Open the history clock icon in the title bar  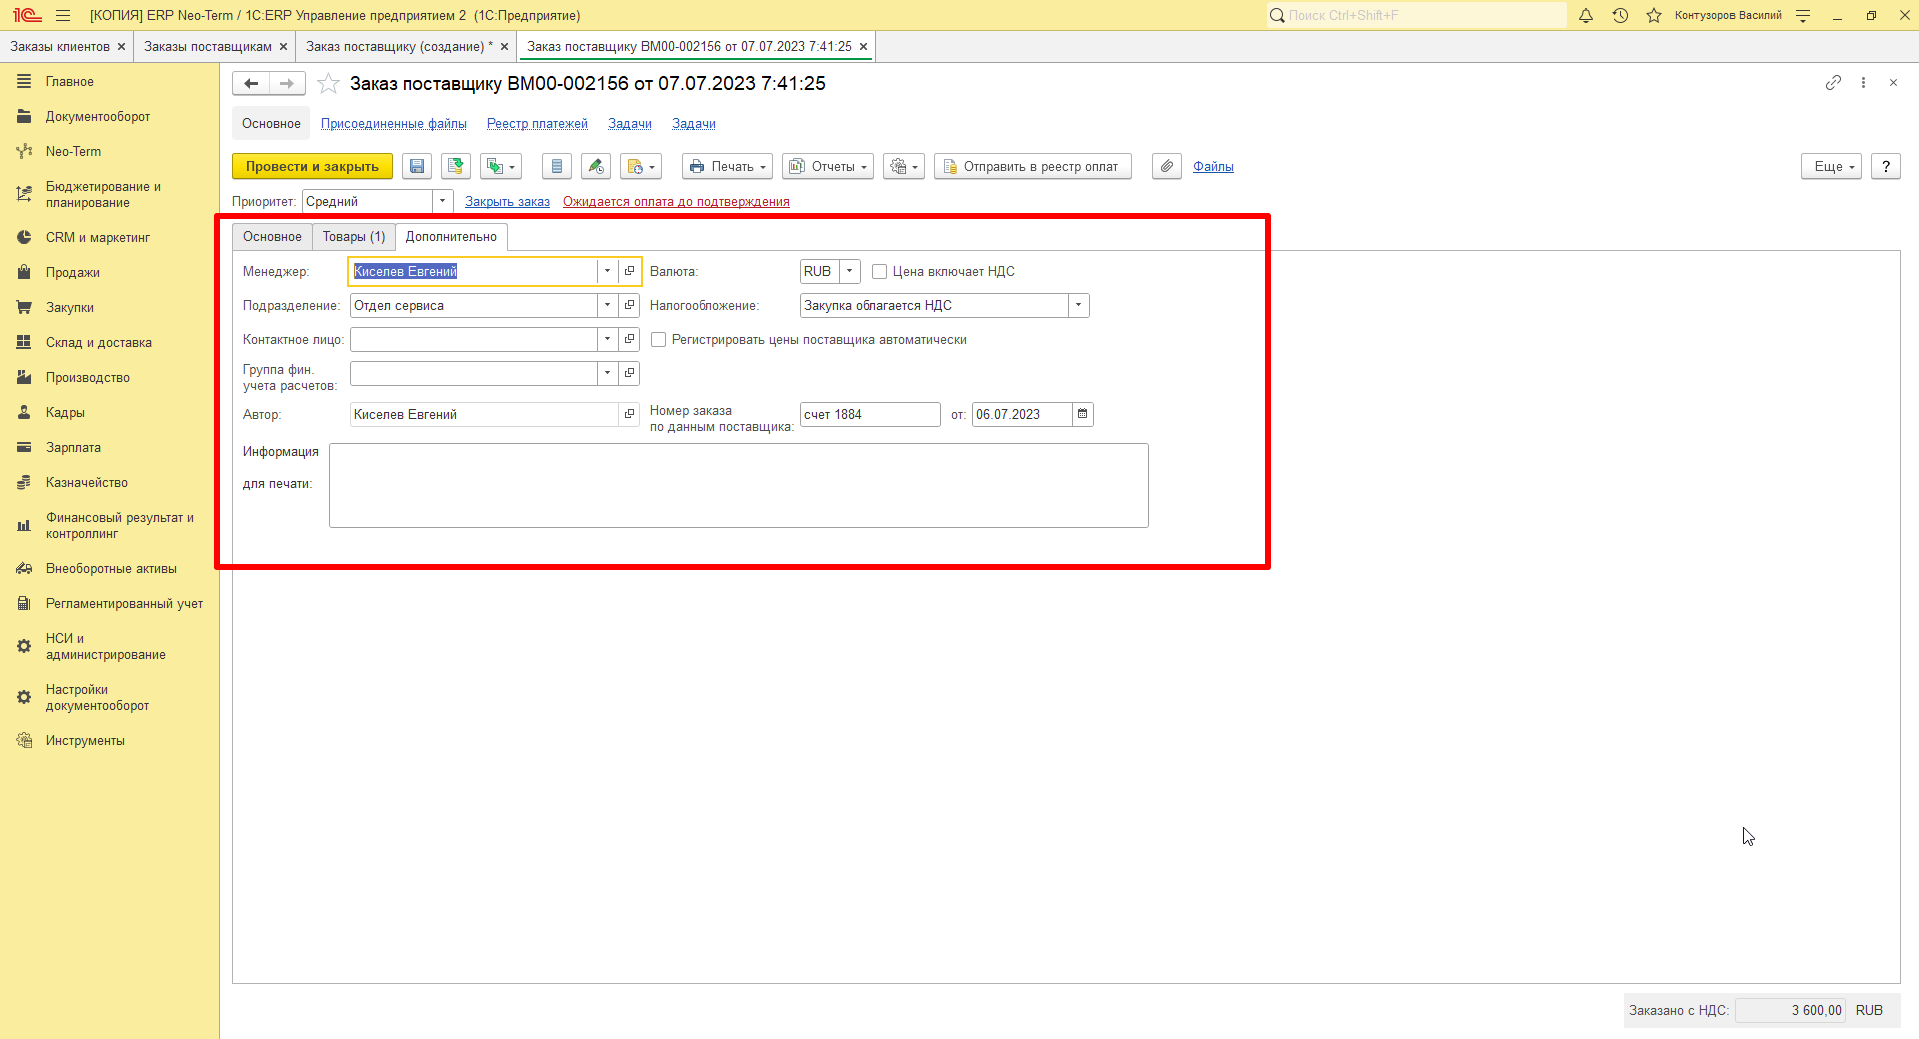[1620, 15]
